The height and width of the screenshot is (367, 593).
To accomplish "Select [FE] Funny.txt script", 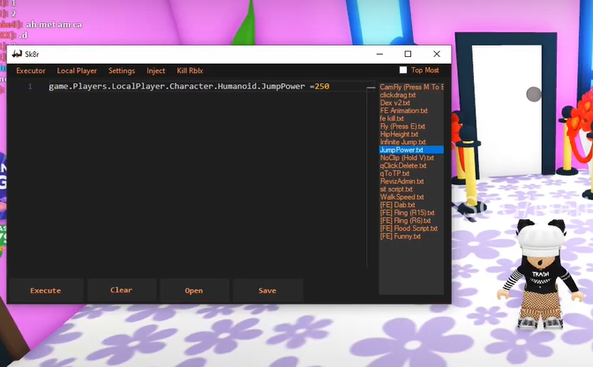I will (400, 236).
